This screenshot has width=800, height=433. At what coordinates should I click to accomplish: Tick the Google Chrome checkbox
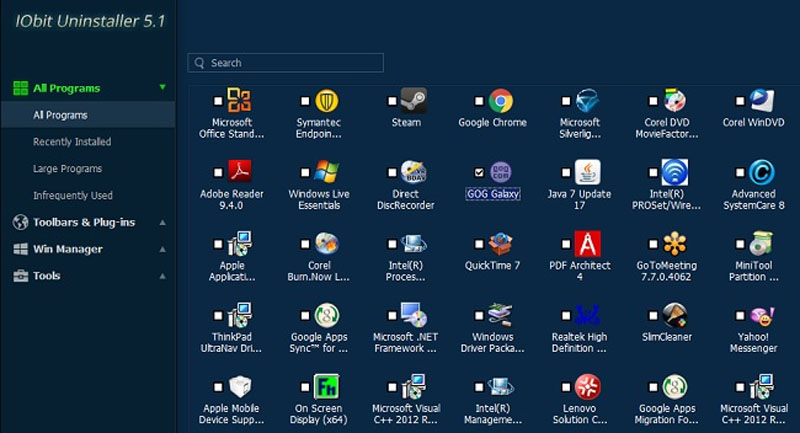pyautogui.click(x=479, y=101)
